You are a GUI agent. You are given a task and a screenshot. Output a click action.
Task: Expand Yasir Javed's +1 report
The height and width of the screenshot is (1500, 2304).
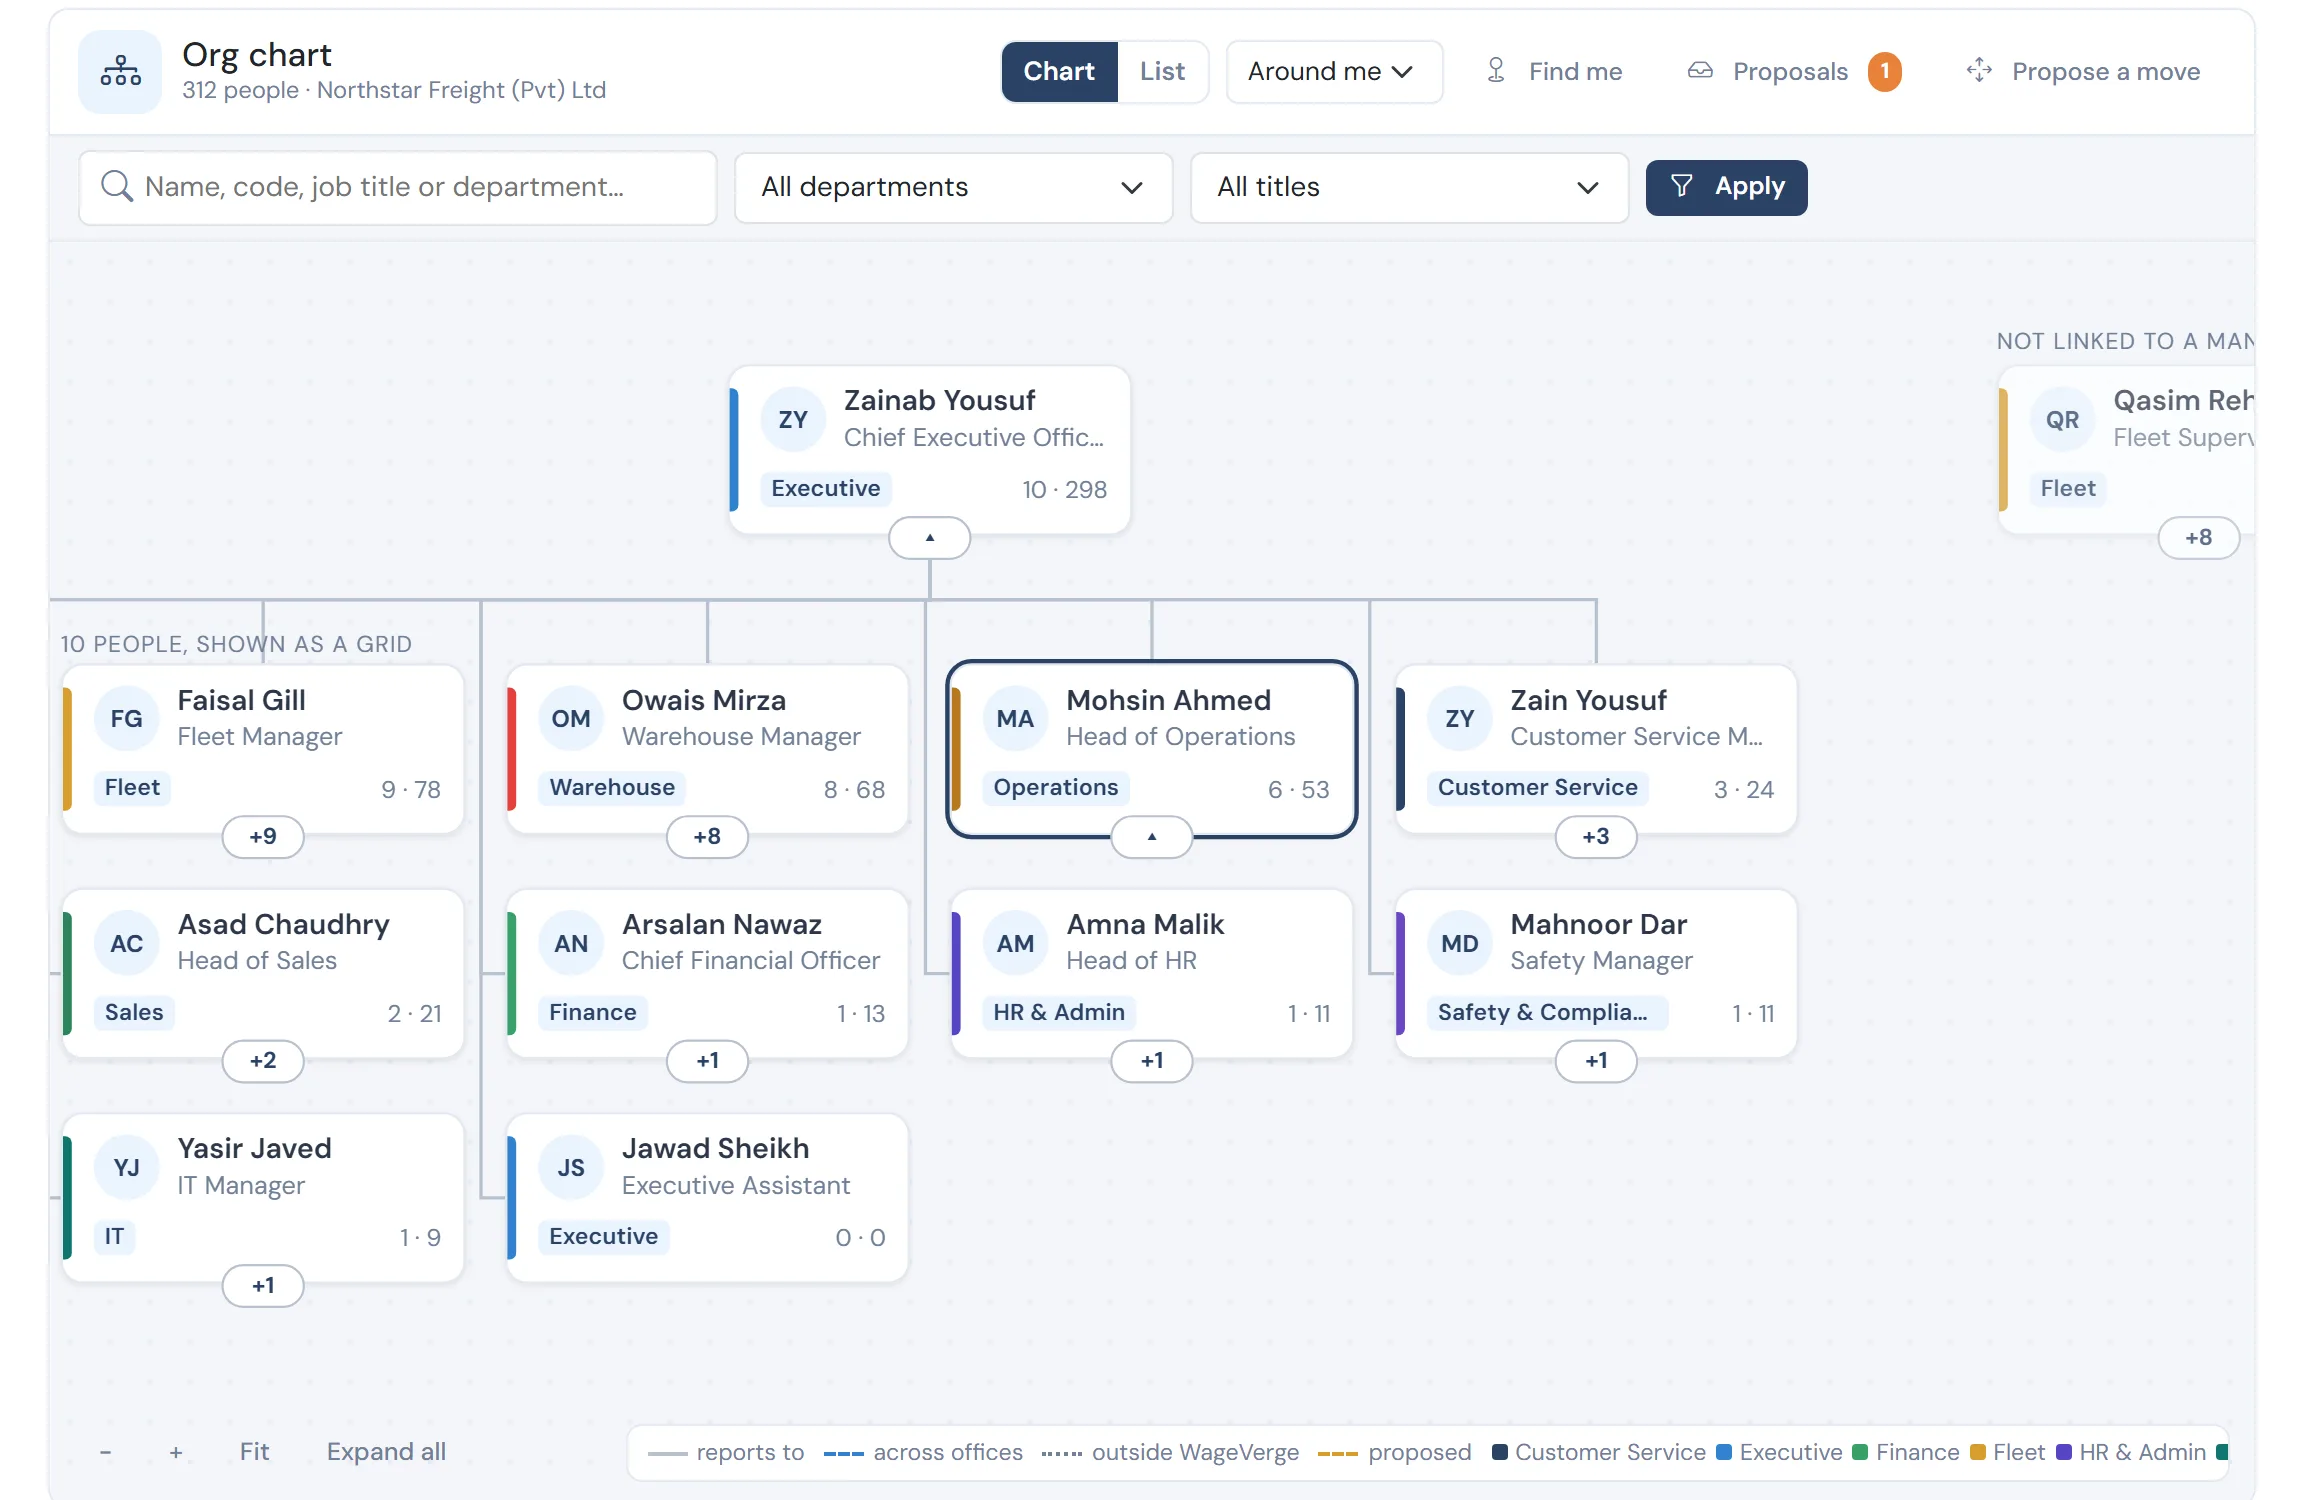click(x=263, y=1285)
